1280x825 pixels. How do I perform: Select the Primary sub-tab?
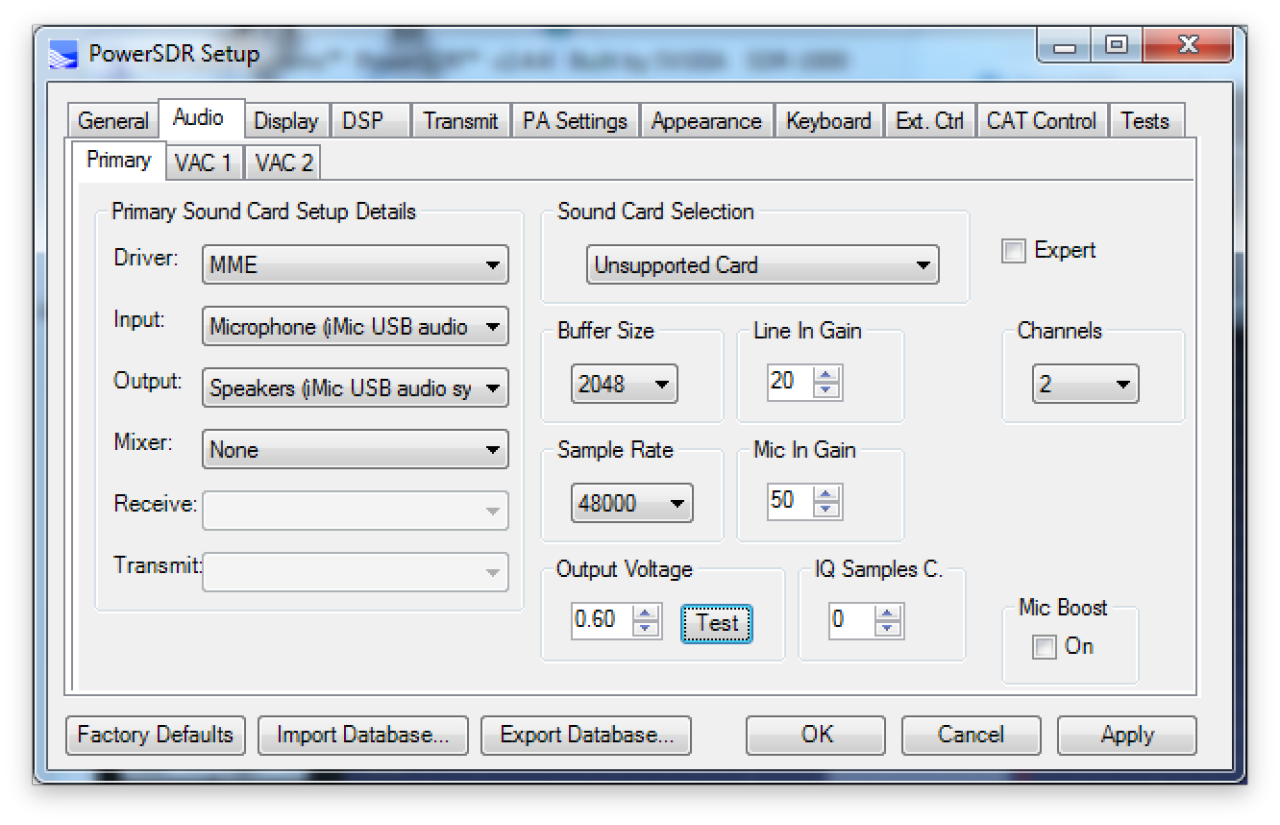[119, 160]
